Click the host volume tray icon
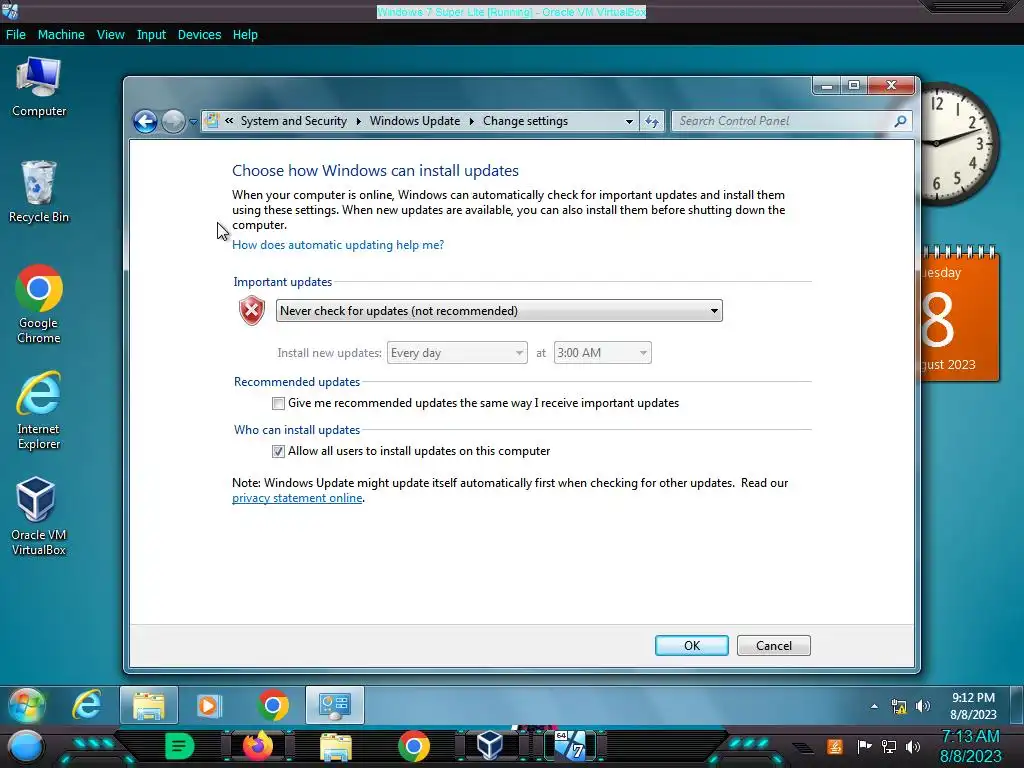 (x=913, y=746)
